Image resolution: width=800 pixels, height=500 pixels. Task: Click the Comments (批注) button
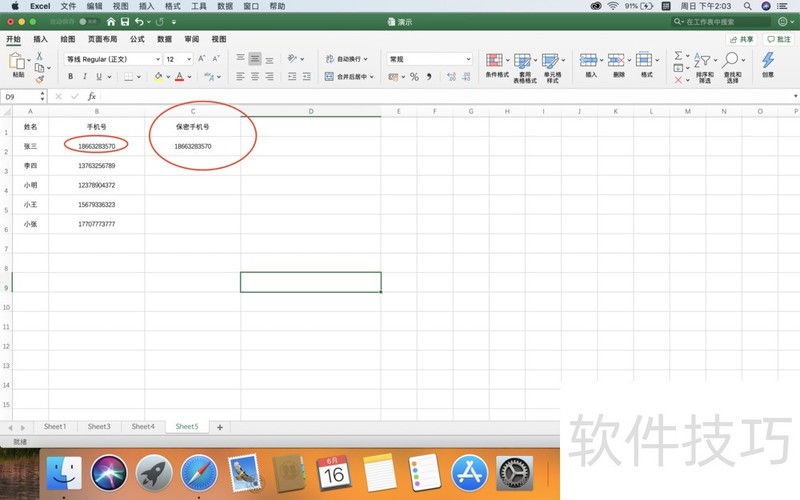coord(777,39)
